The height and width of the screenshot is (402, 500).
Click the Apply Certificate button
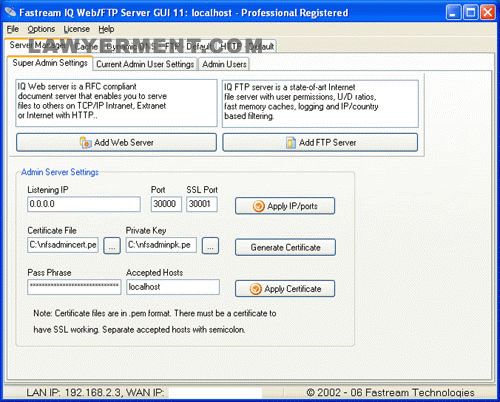coord(285,289)
